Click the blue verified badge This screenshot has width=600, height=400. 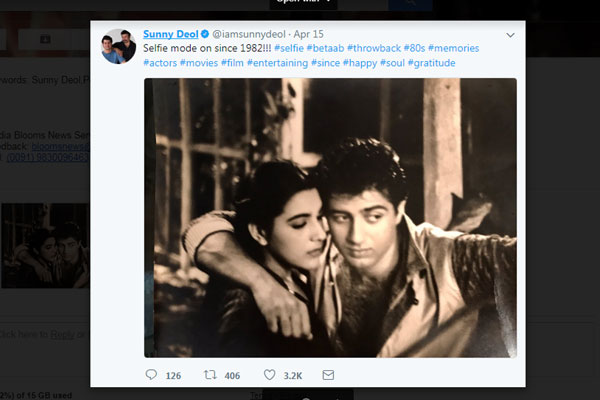tap(204, 34)
